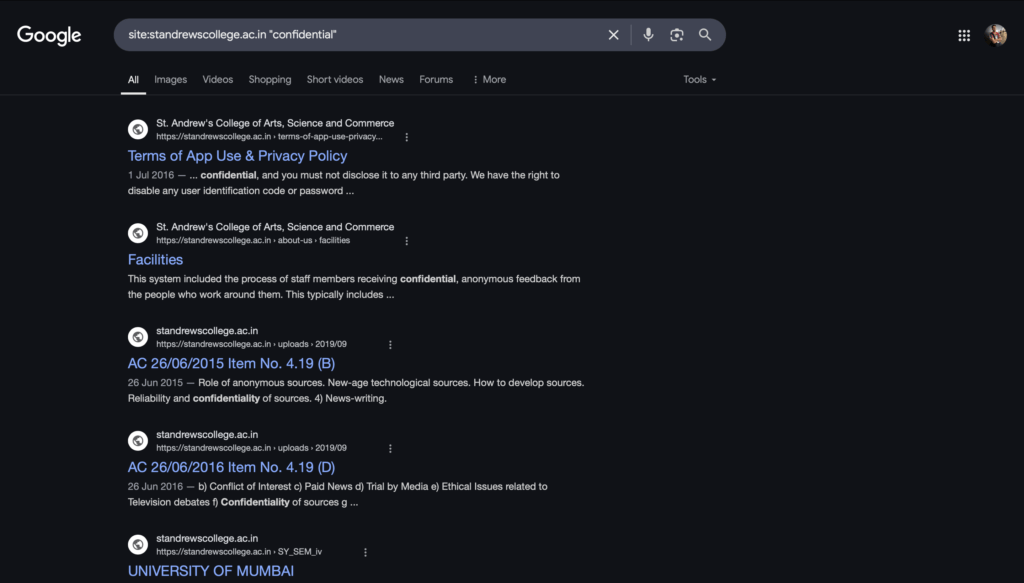Open Terms of App Use & Privacy Policy link
This screenshot has height=583, width=1024.
tap(237, 156)
